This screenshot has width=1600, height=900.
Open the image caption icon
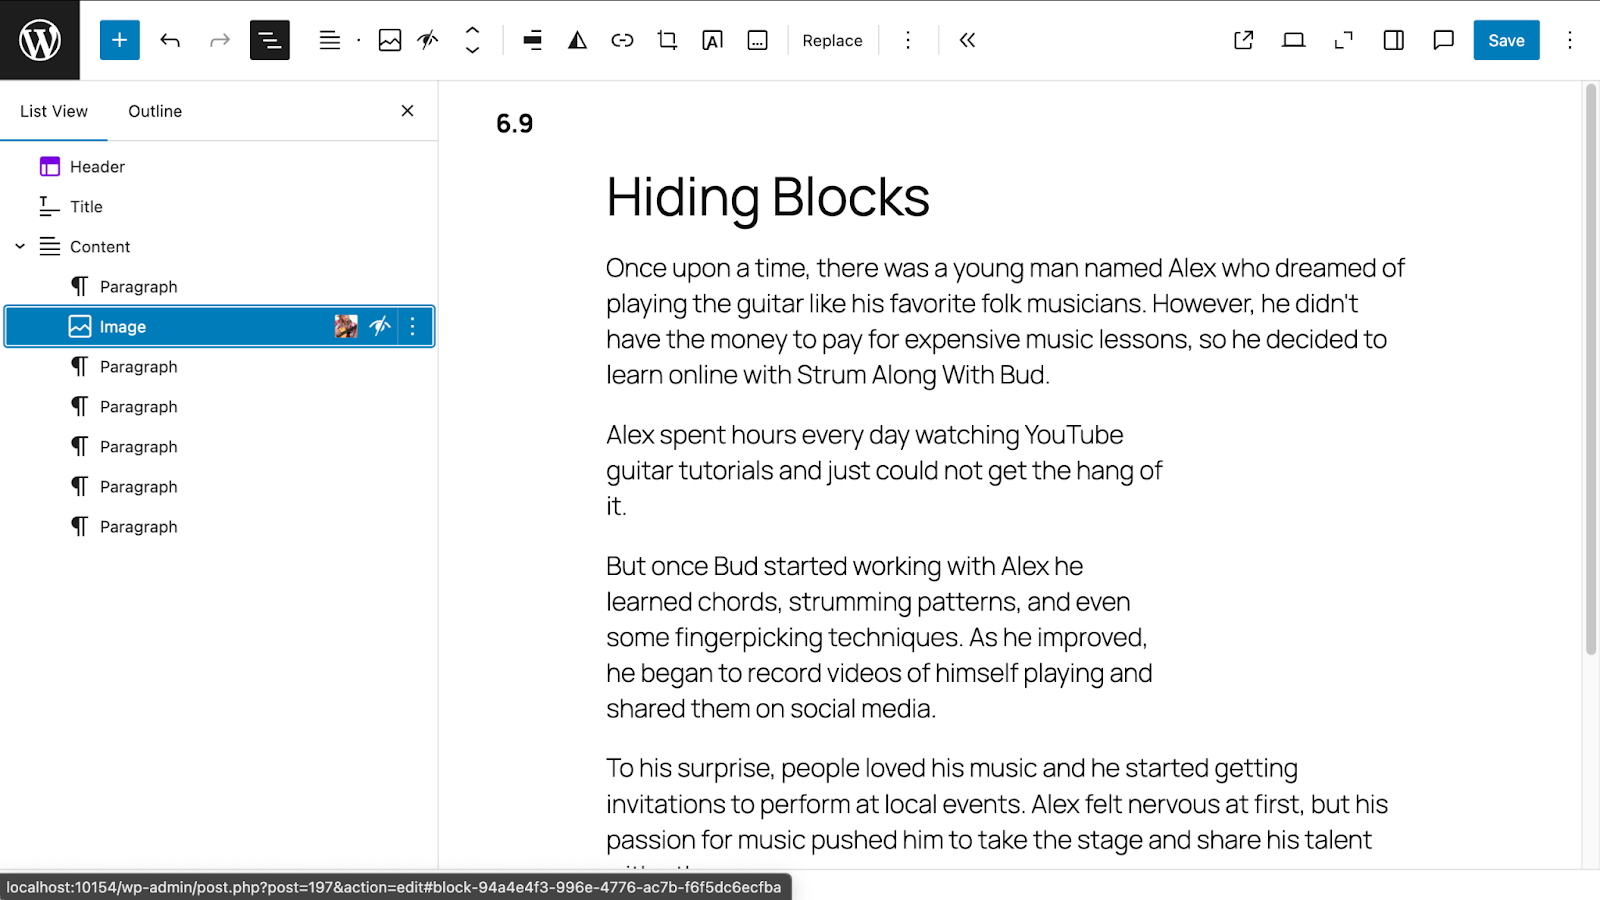coord(756,40)
